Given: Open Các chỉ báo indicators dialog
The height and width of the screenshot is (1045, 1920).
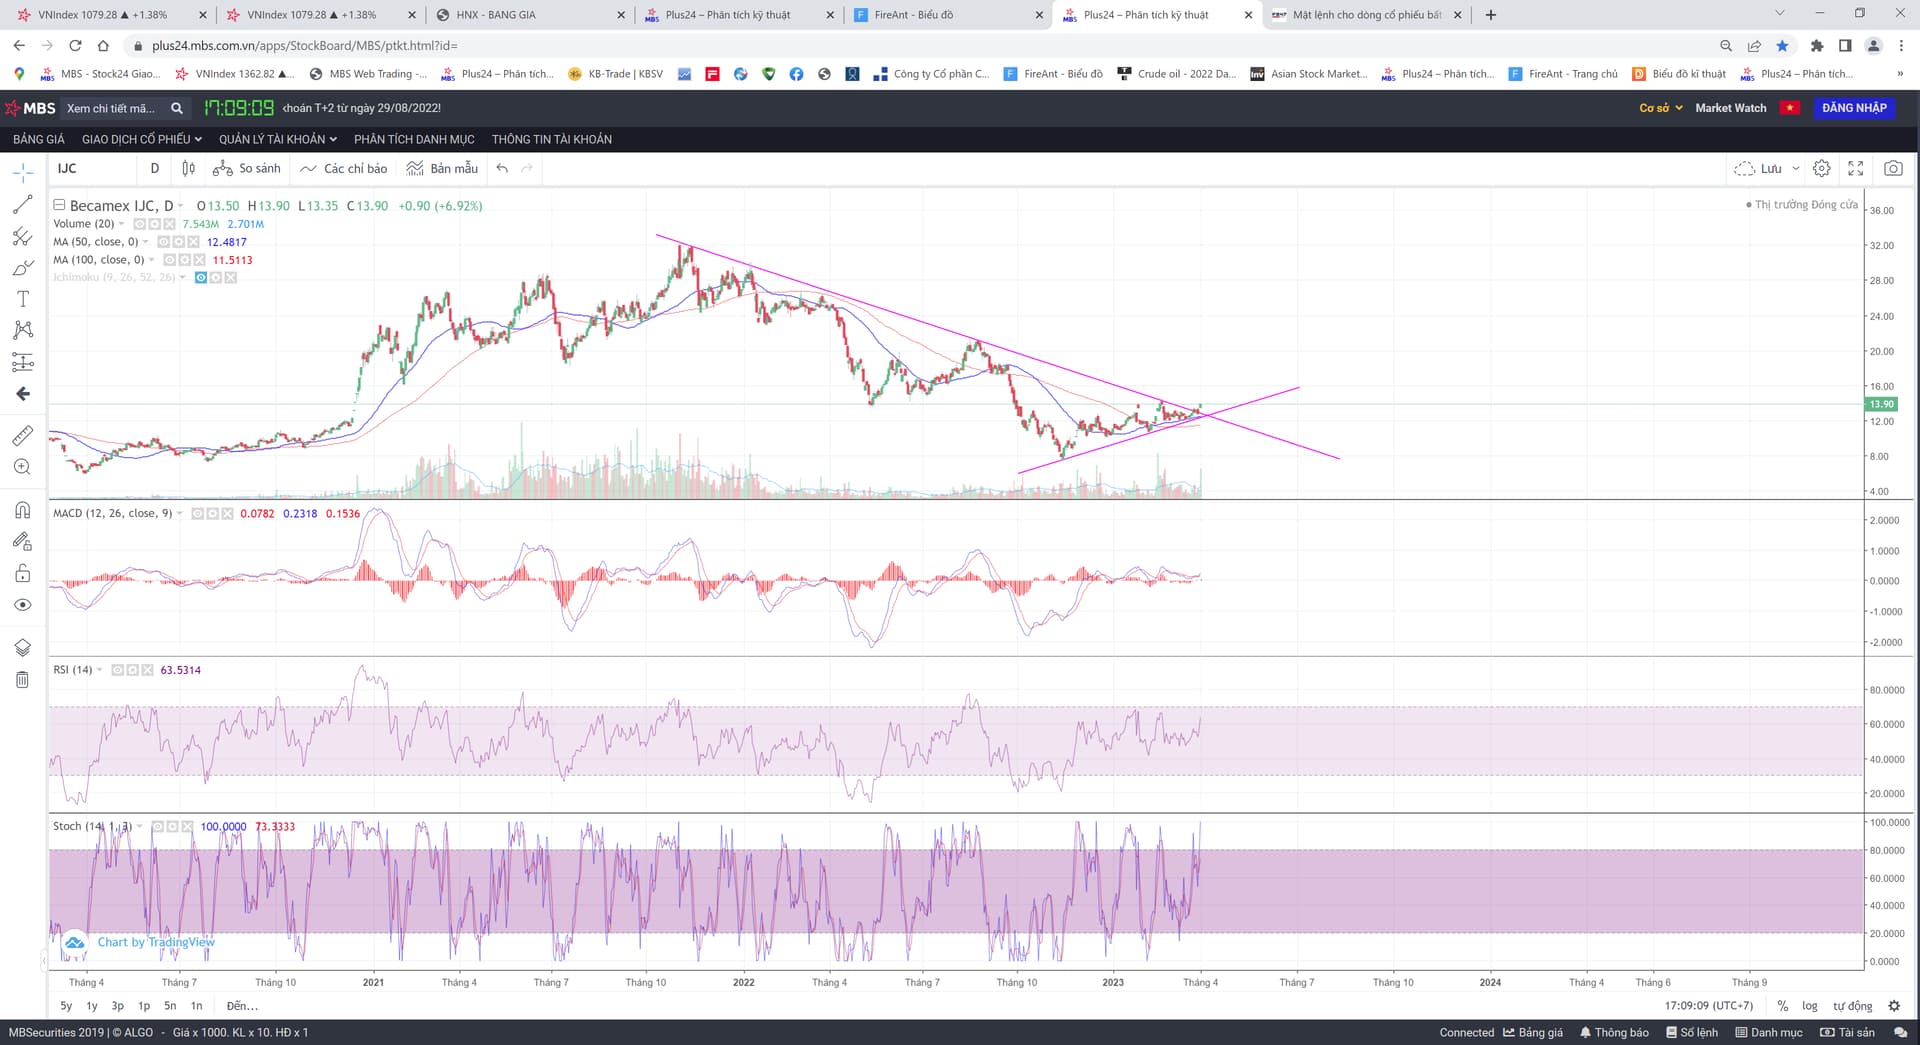Looking at the screenshot, I should click(344, 168).
